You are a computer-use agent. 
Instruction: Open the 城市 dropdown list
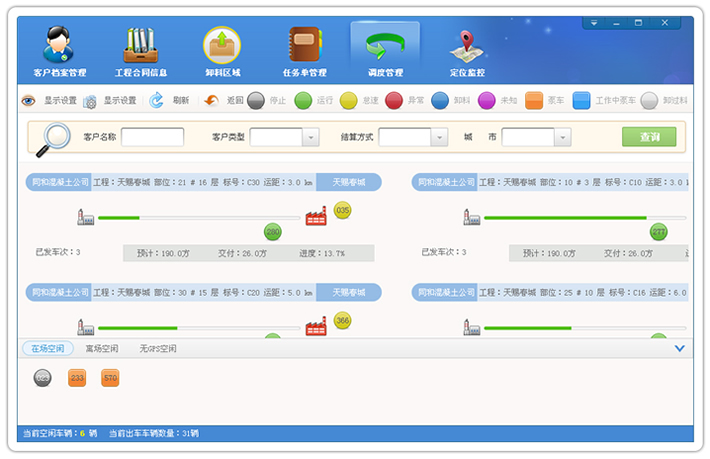point(562,138)
